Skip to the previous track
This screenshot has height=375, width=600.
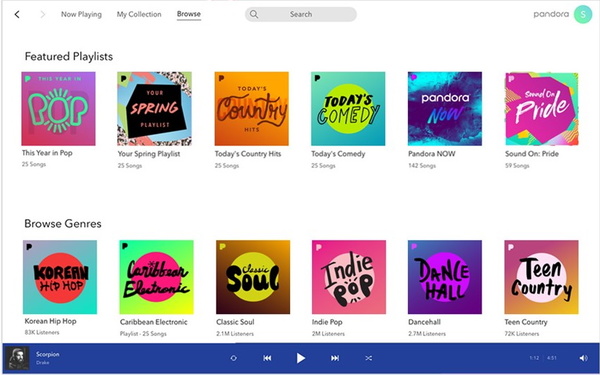coord(267,358)
